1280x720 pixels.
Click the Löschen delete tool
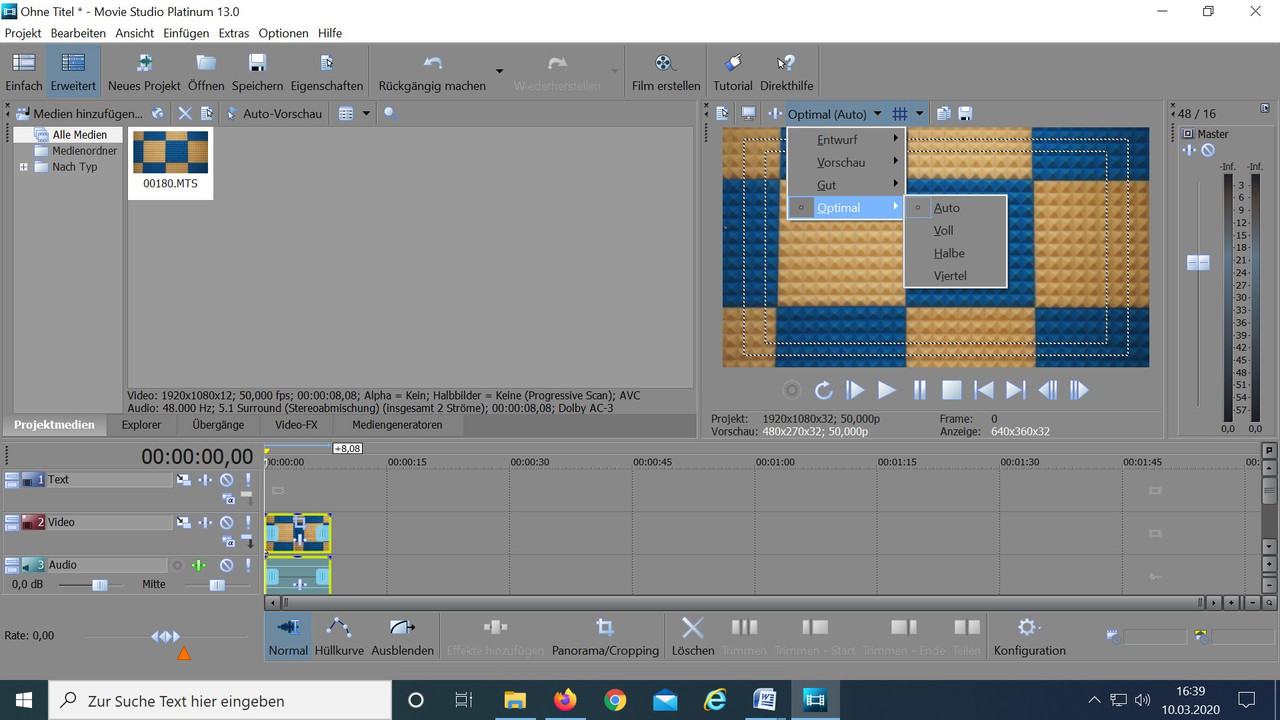coord(693,637)
